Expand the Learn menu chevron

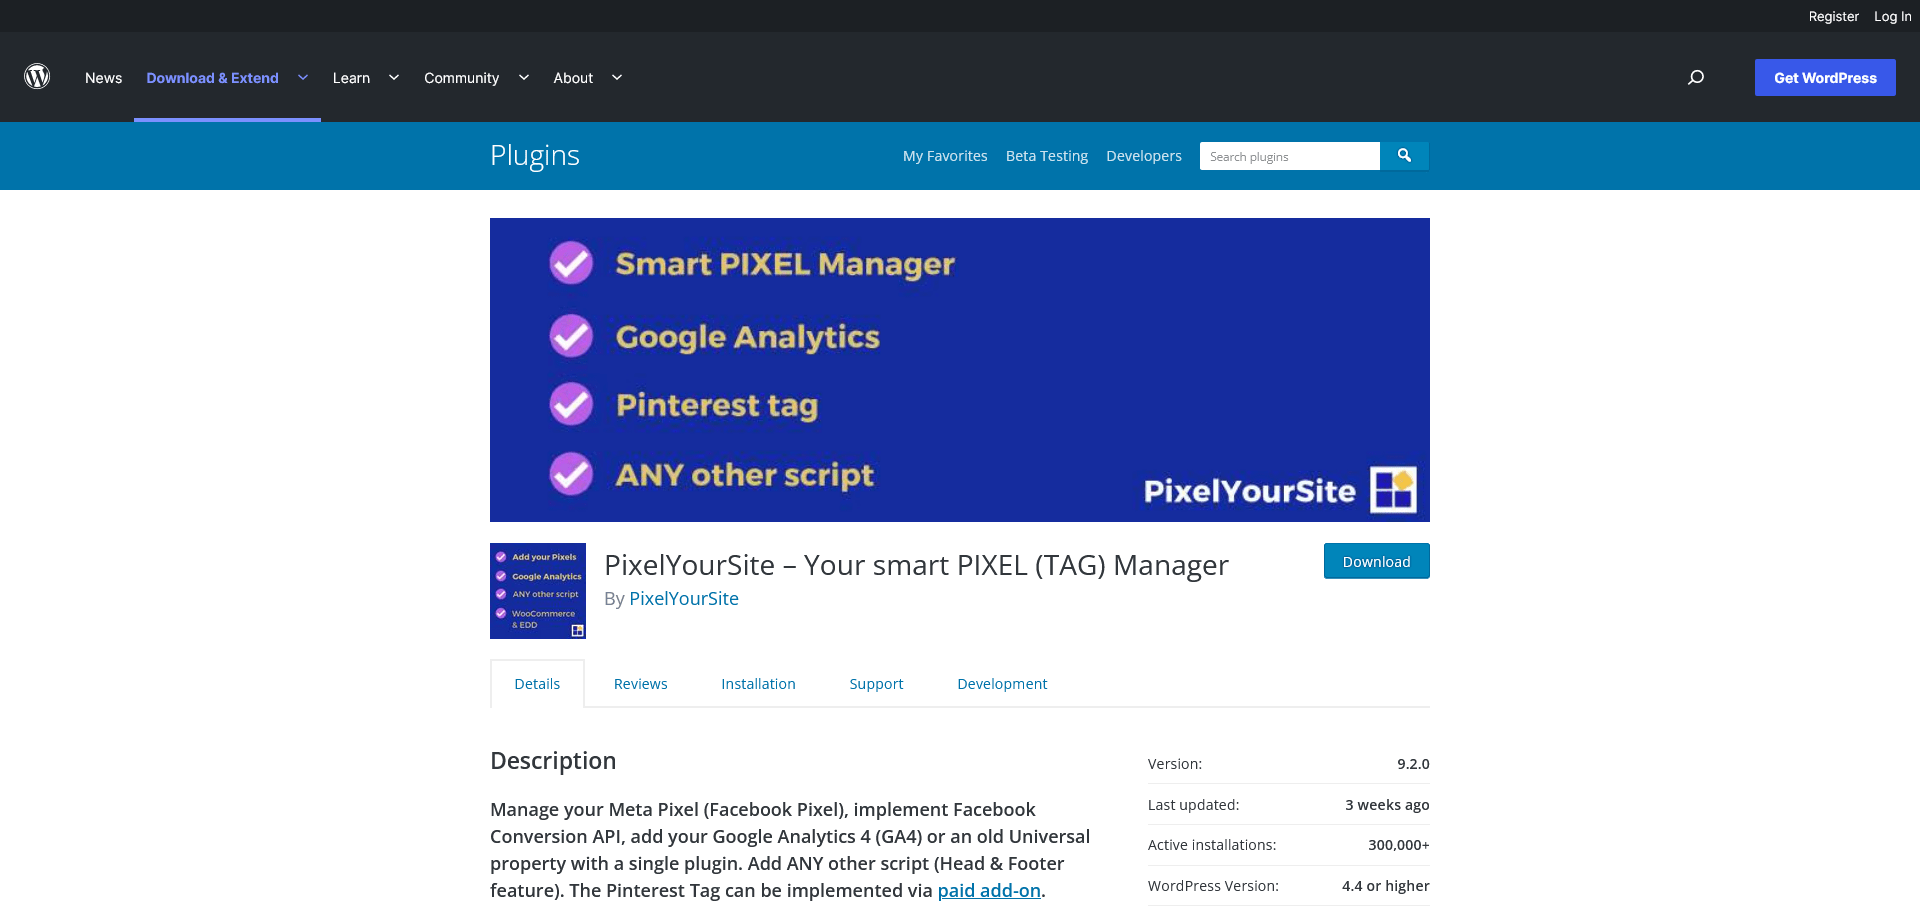click(x=394, y=78)
